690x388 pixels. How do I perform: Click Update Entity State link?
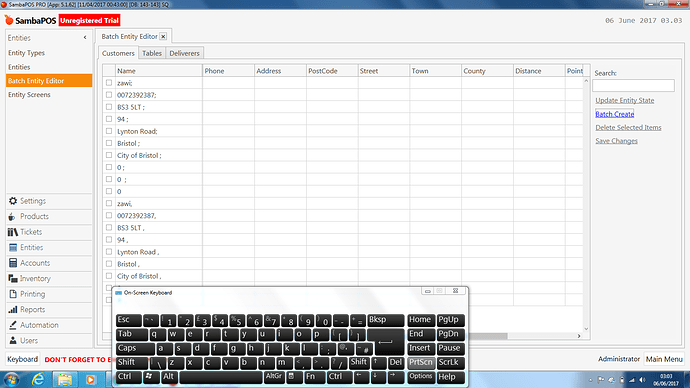pos(624,100)
